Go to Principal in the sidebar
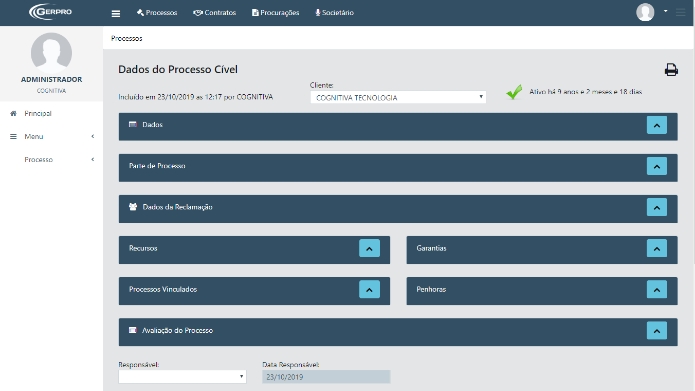The height and width of the screenshot is (391, 695). pyautogui.click(x=38, y=113)
